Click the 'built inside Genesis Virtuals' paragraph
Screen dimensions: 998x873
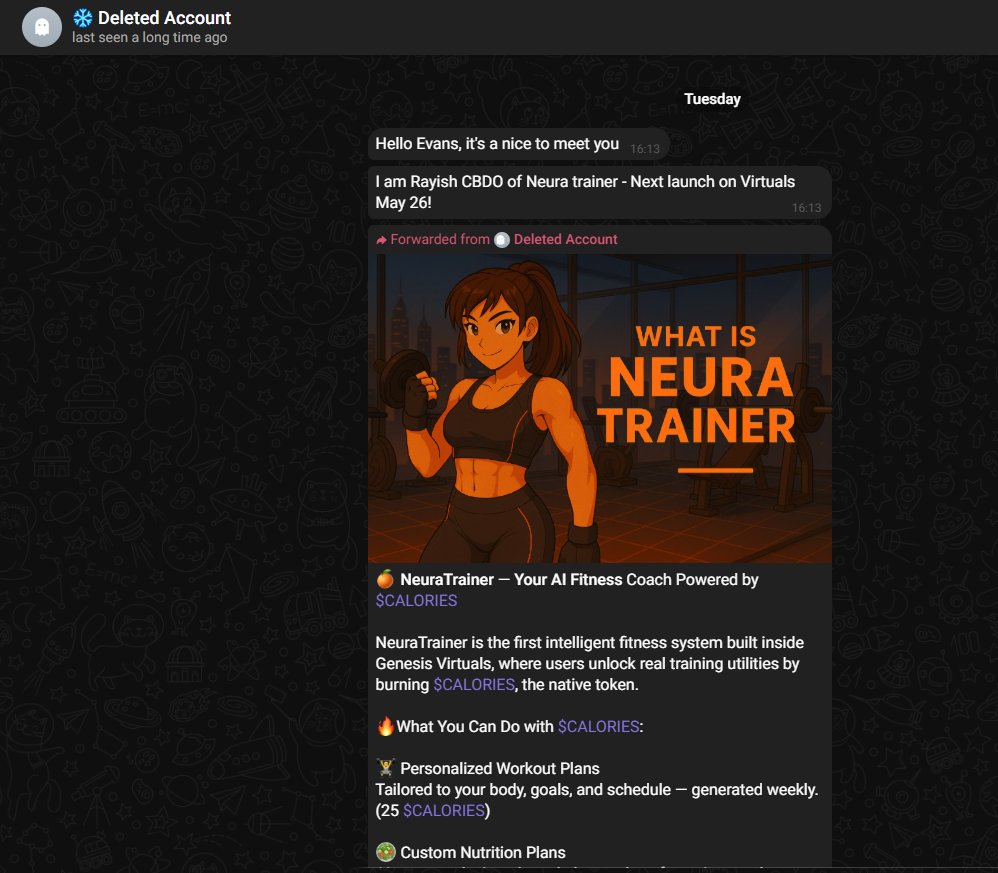(589, 664)
